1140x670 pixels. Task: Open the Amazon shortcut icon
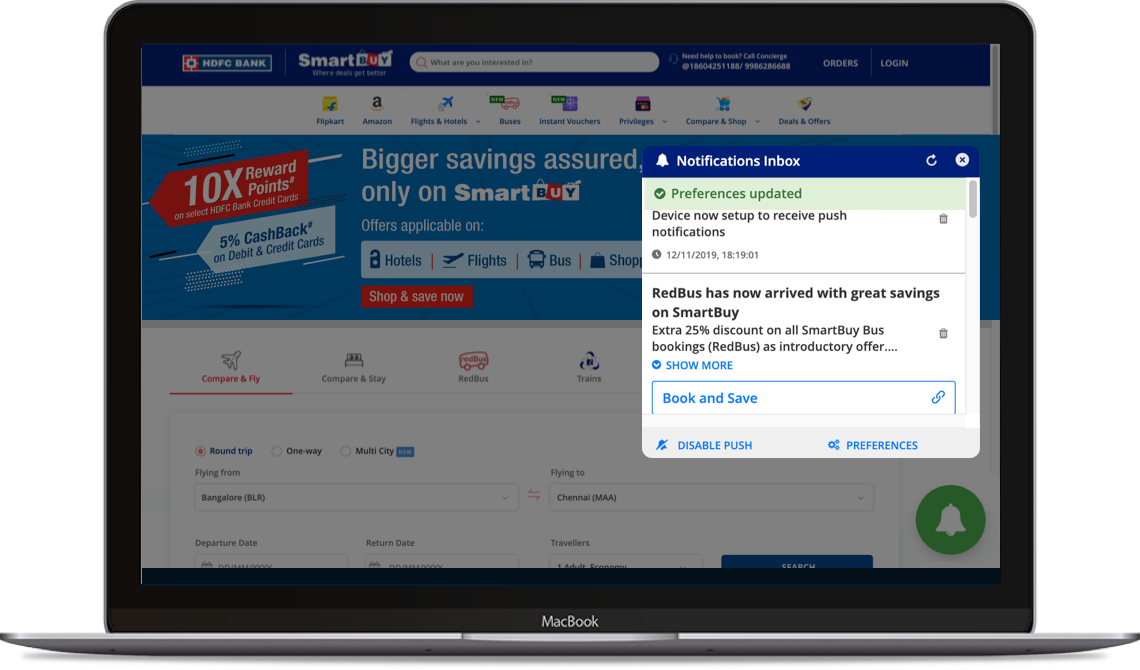click(377, 104)
